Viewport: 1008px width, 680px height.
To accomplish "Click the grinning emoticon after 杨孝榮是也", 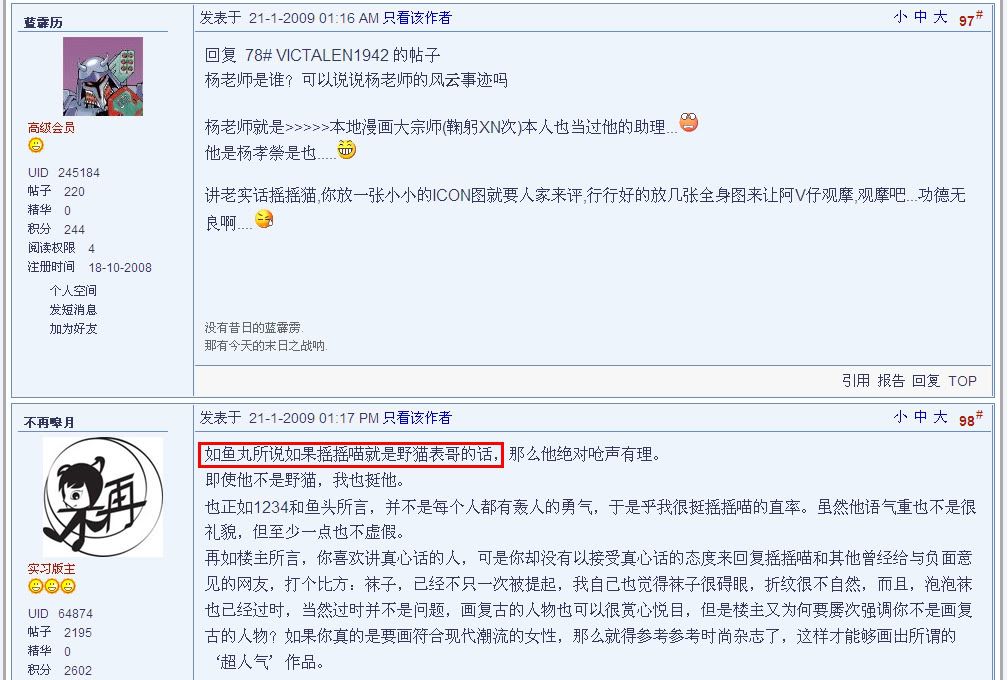I will (346, 150).
